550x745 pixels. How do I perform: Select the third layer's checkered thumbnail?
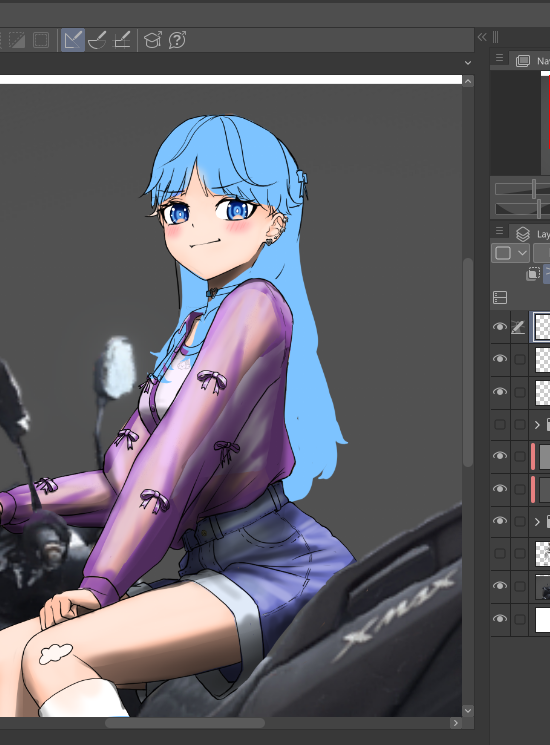point(542,392)
